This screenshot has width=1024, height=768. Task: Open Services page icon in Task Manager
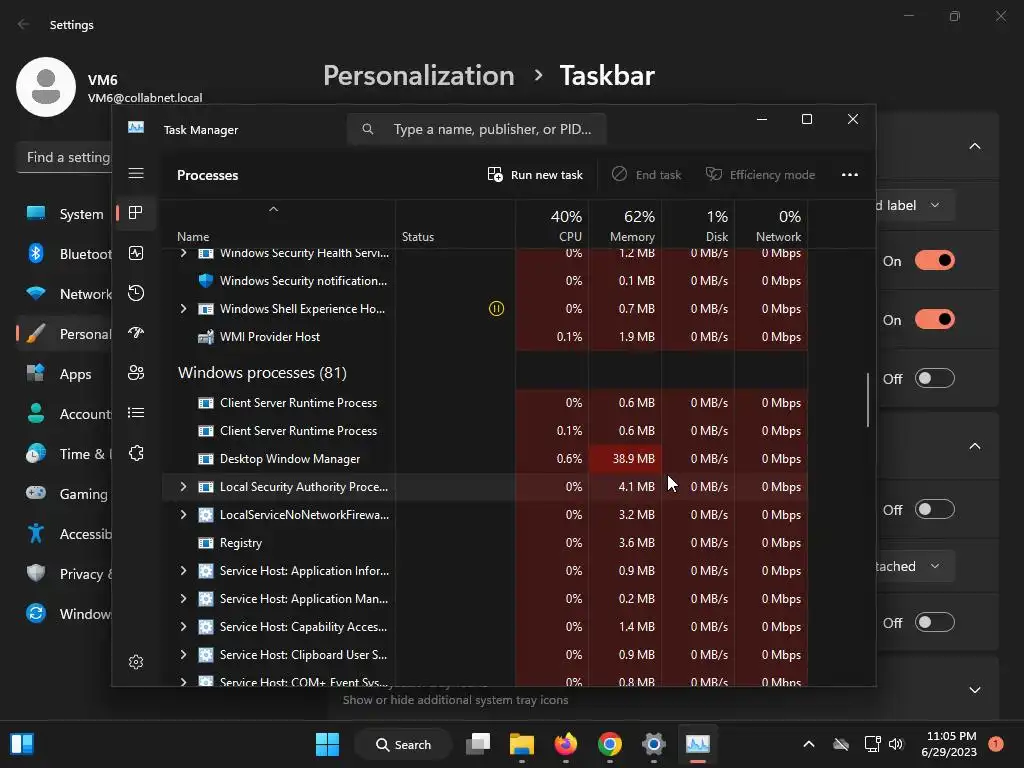pos(136,453)
